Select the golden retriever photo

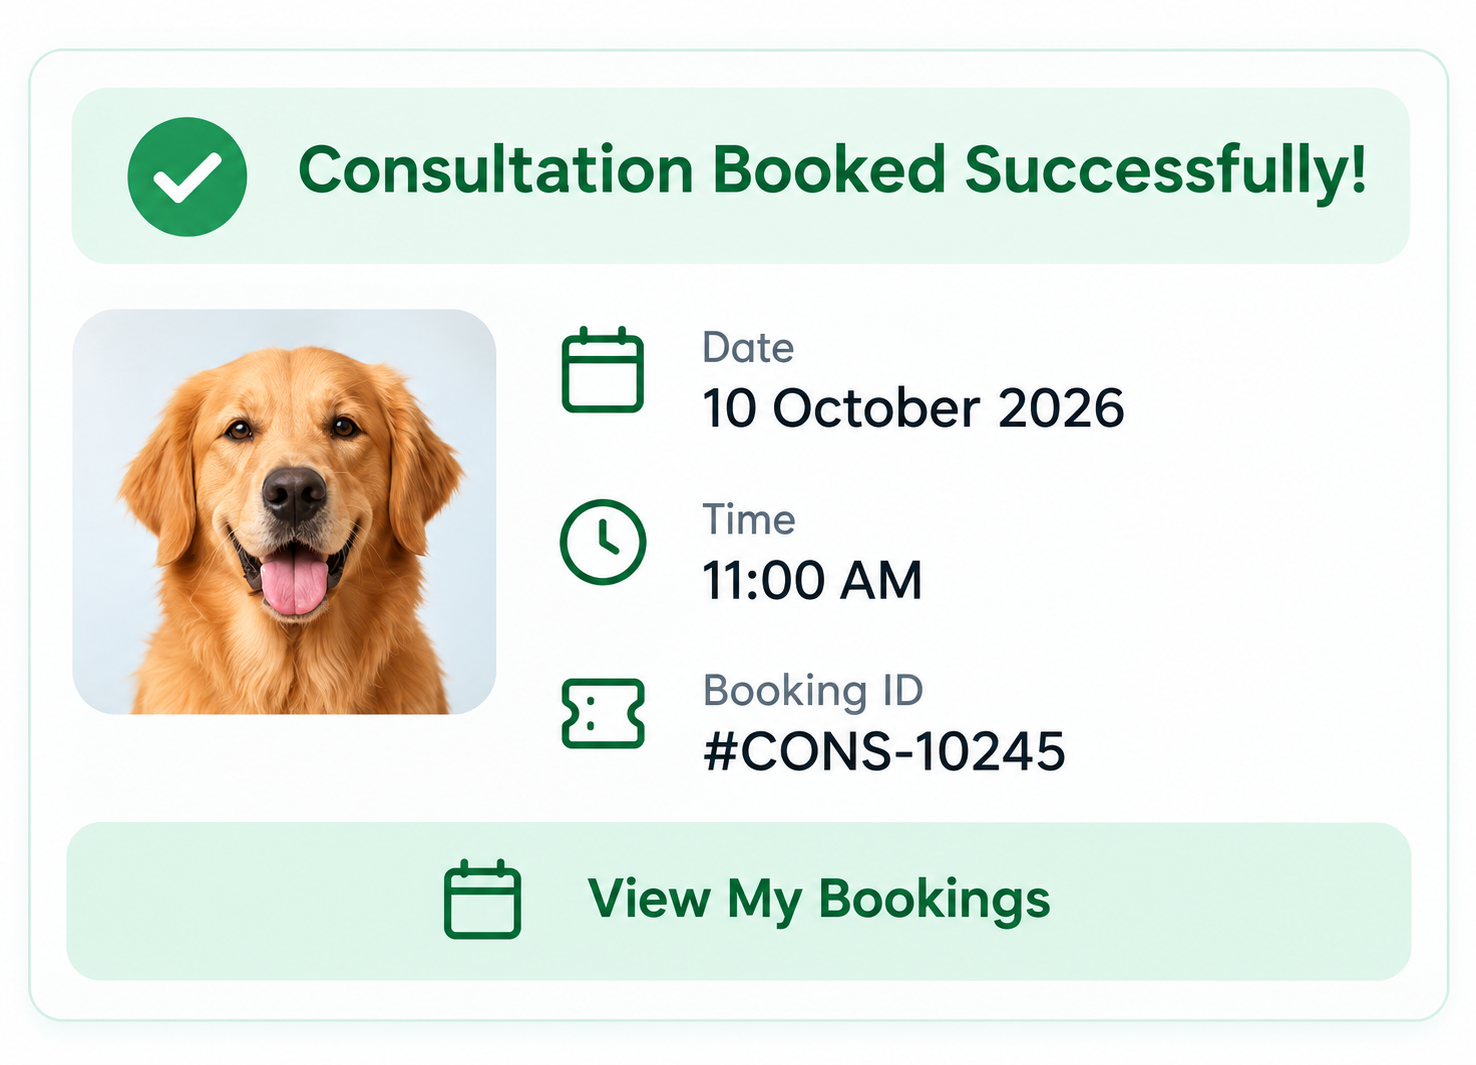point(285,512)
